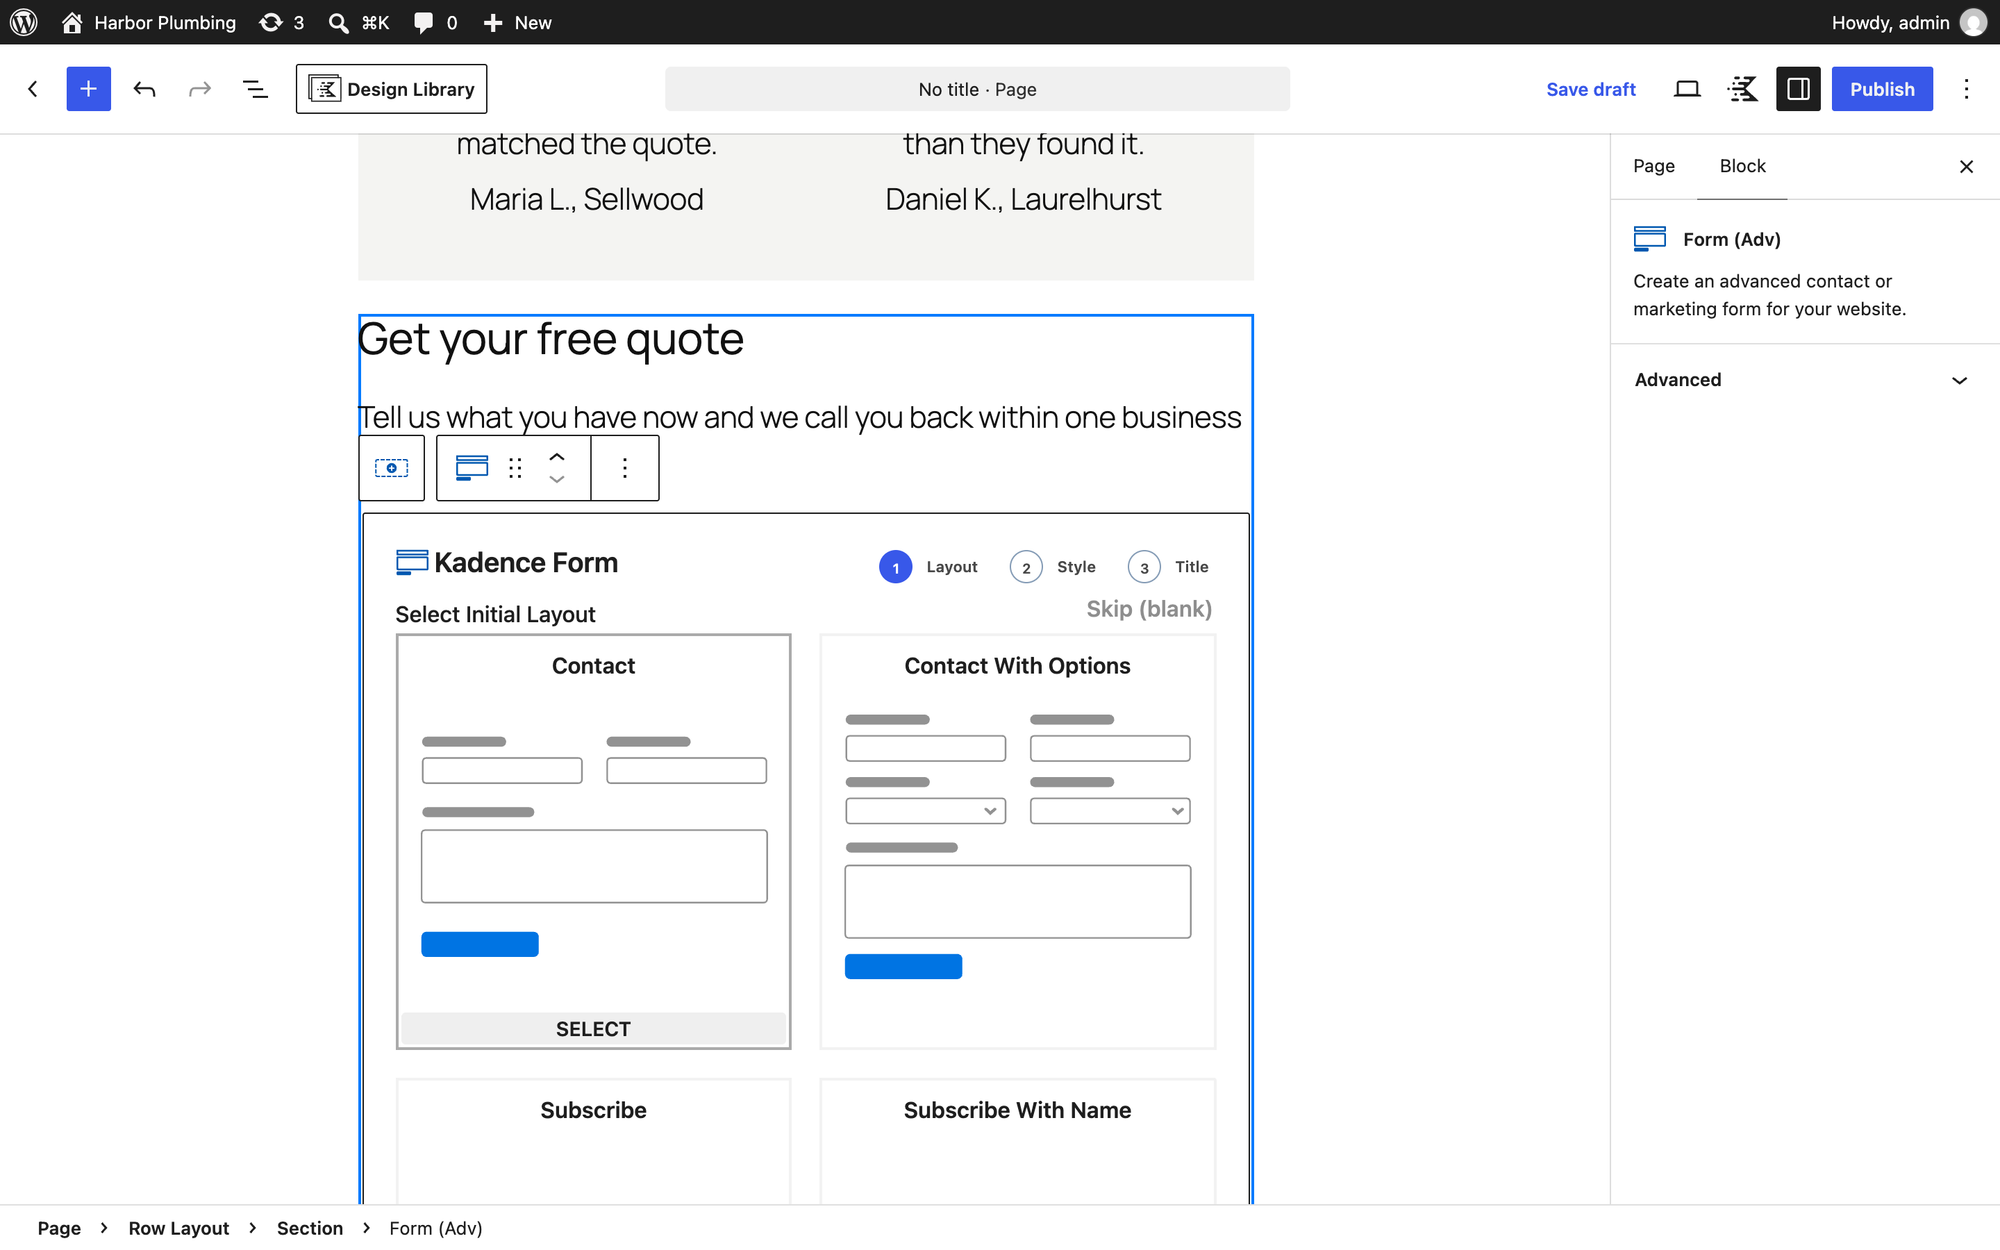Image resolution: width=2000 pixels, height=1250 pixels.
Task: Open the document overview list view
Action: coord(256,89)
